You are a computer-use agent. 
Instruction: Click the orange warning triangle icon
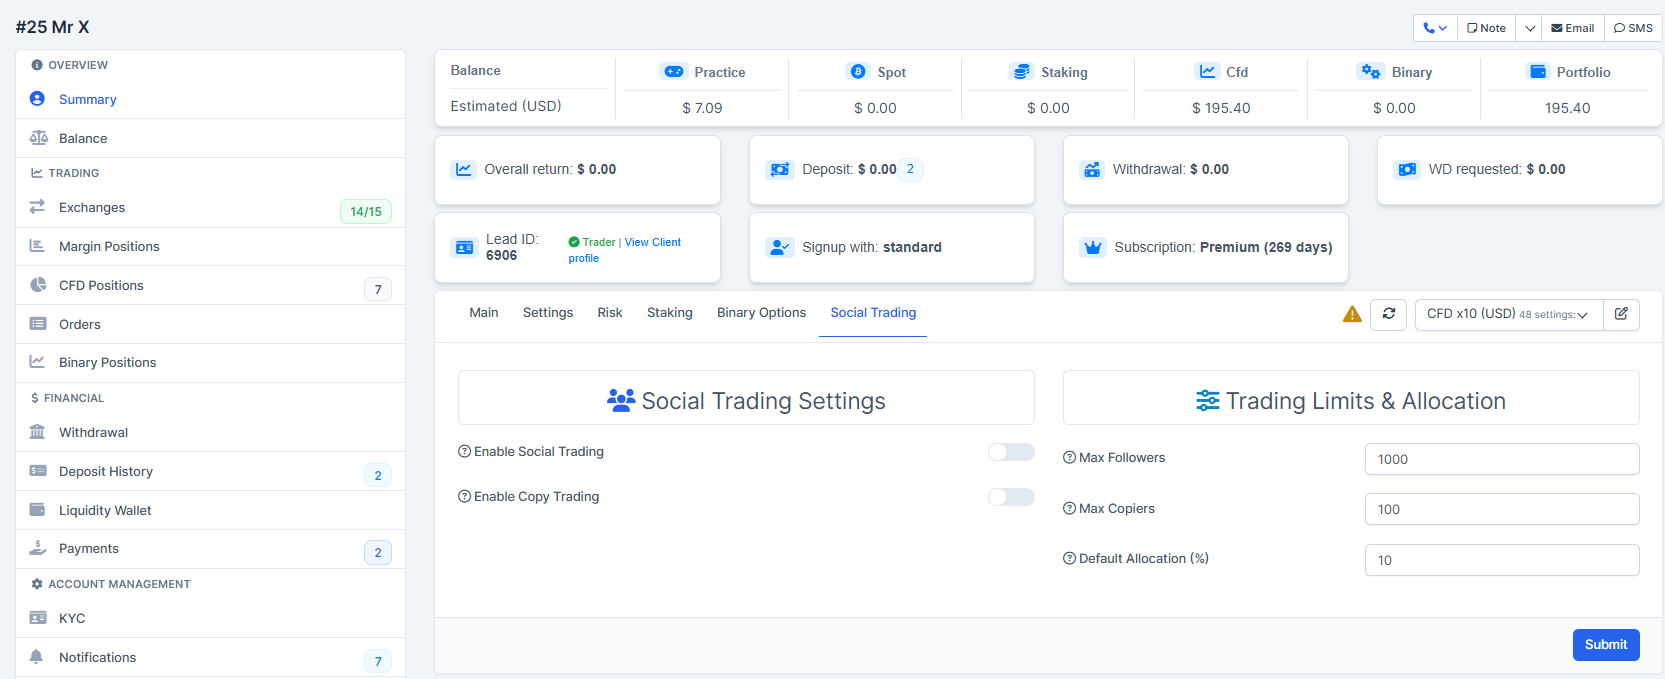coord(1352,314)
